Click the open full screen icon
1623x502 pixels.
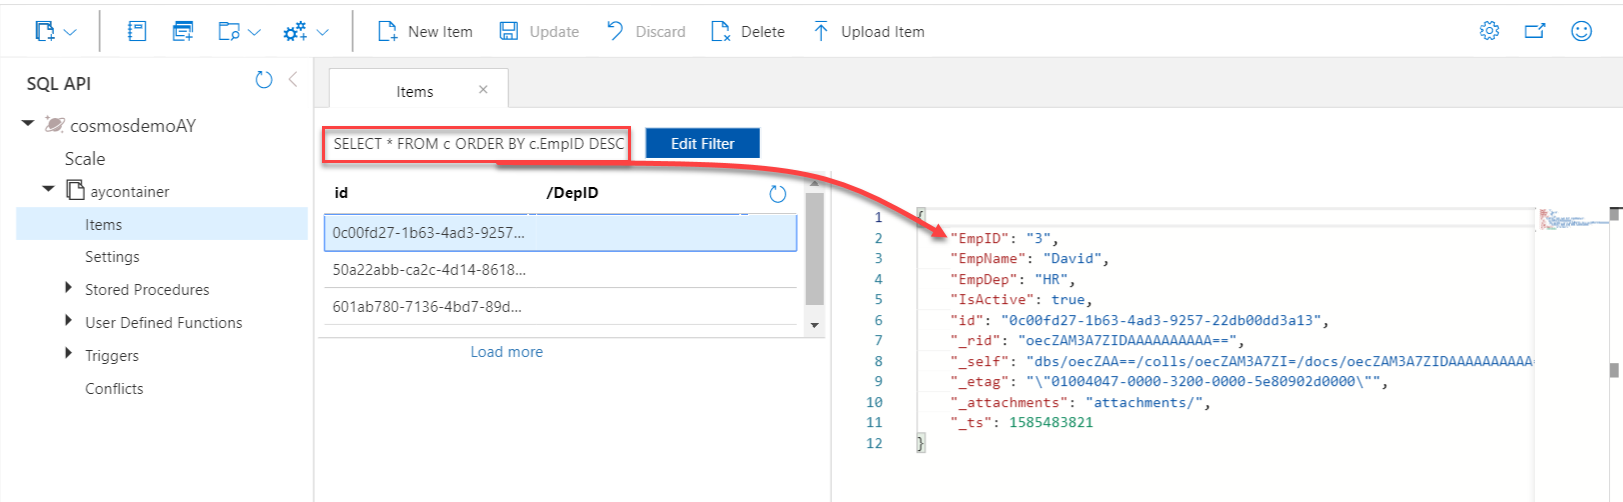click(1535, 31)
